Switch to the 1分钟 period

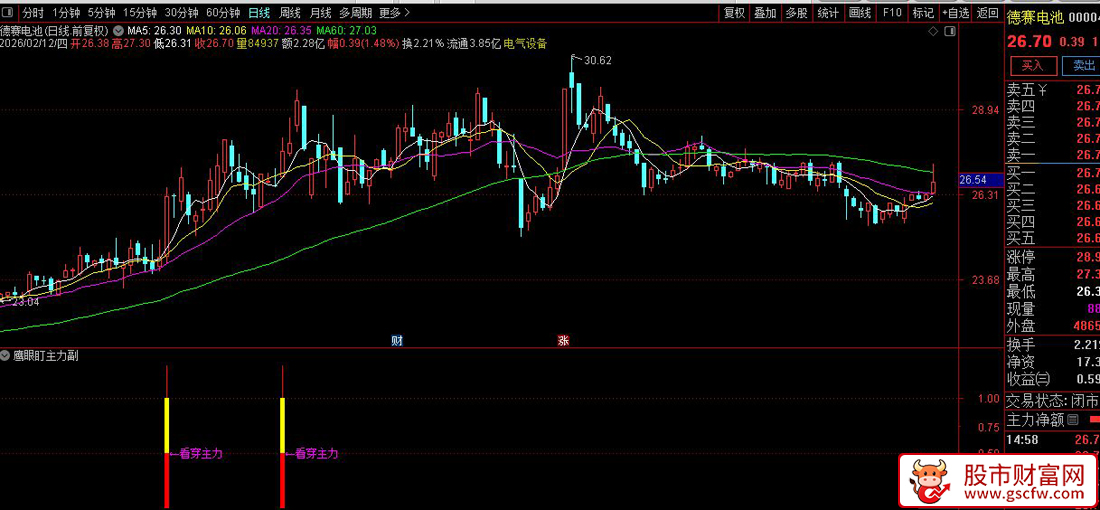pos(65,13)
